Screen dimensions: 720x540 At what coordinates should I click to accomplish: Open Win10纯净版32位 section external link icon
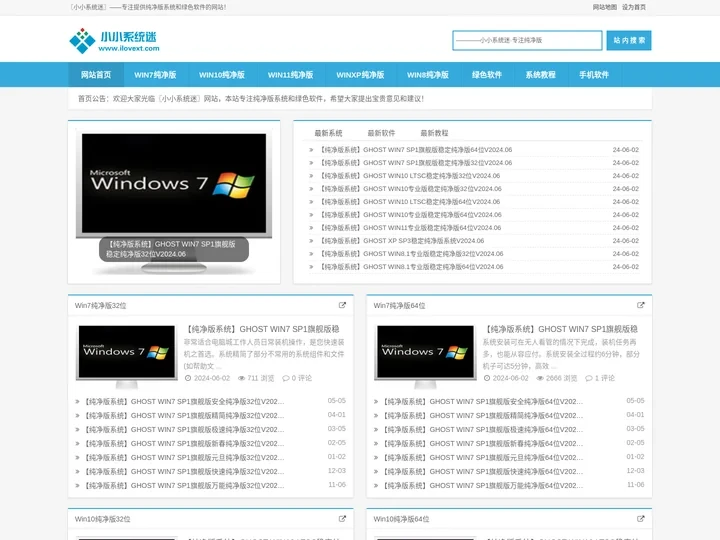click(342, 518)
